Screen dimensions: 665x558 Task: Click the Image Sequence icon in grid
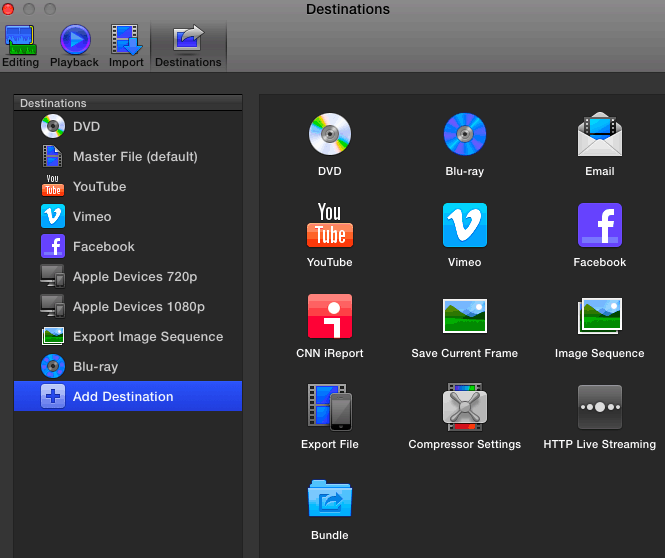600,316
